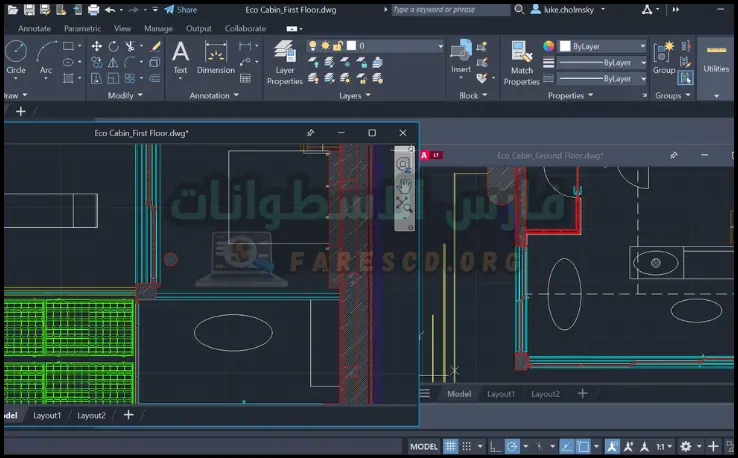Click the Share button
This screenshot has width=738, height=458.
(x=181, y=9)
